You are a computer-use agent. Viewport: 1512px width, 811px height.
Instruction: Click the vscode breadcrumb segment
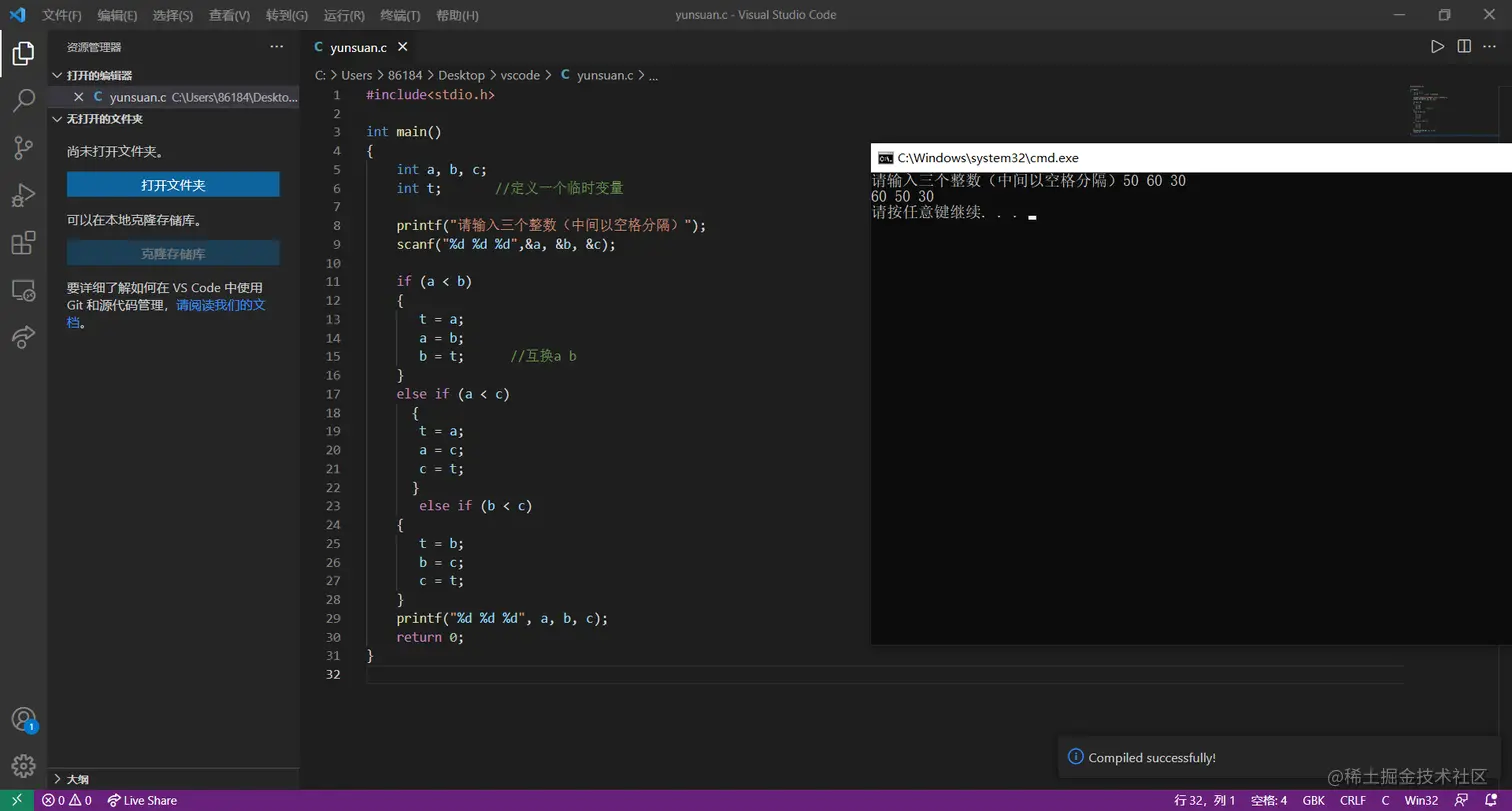coord(520,75)
